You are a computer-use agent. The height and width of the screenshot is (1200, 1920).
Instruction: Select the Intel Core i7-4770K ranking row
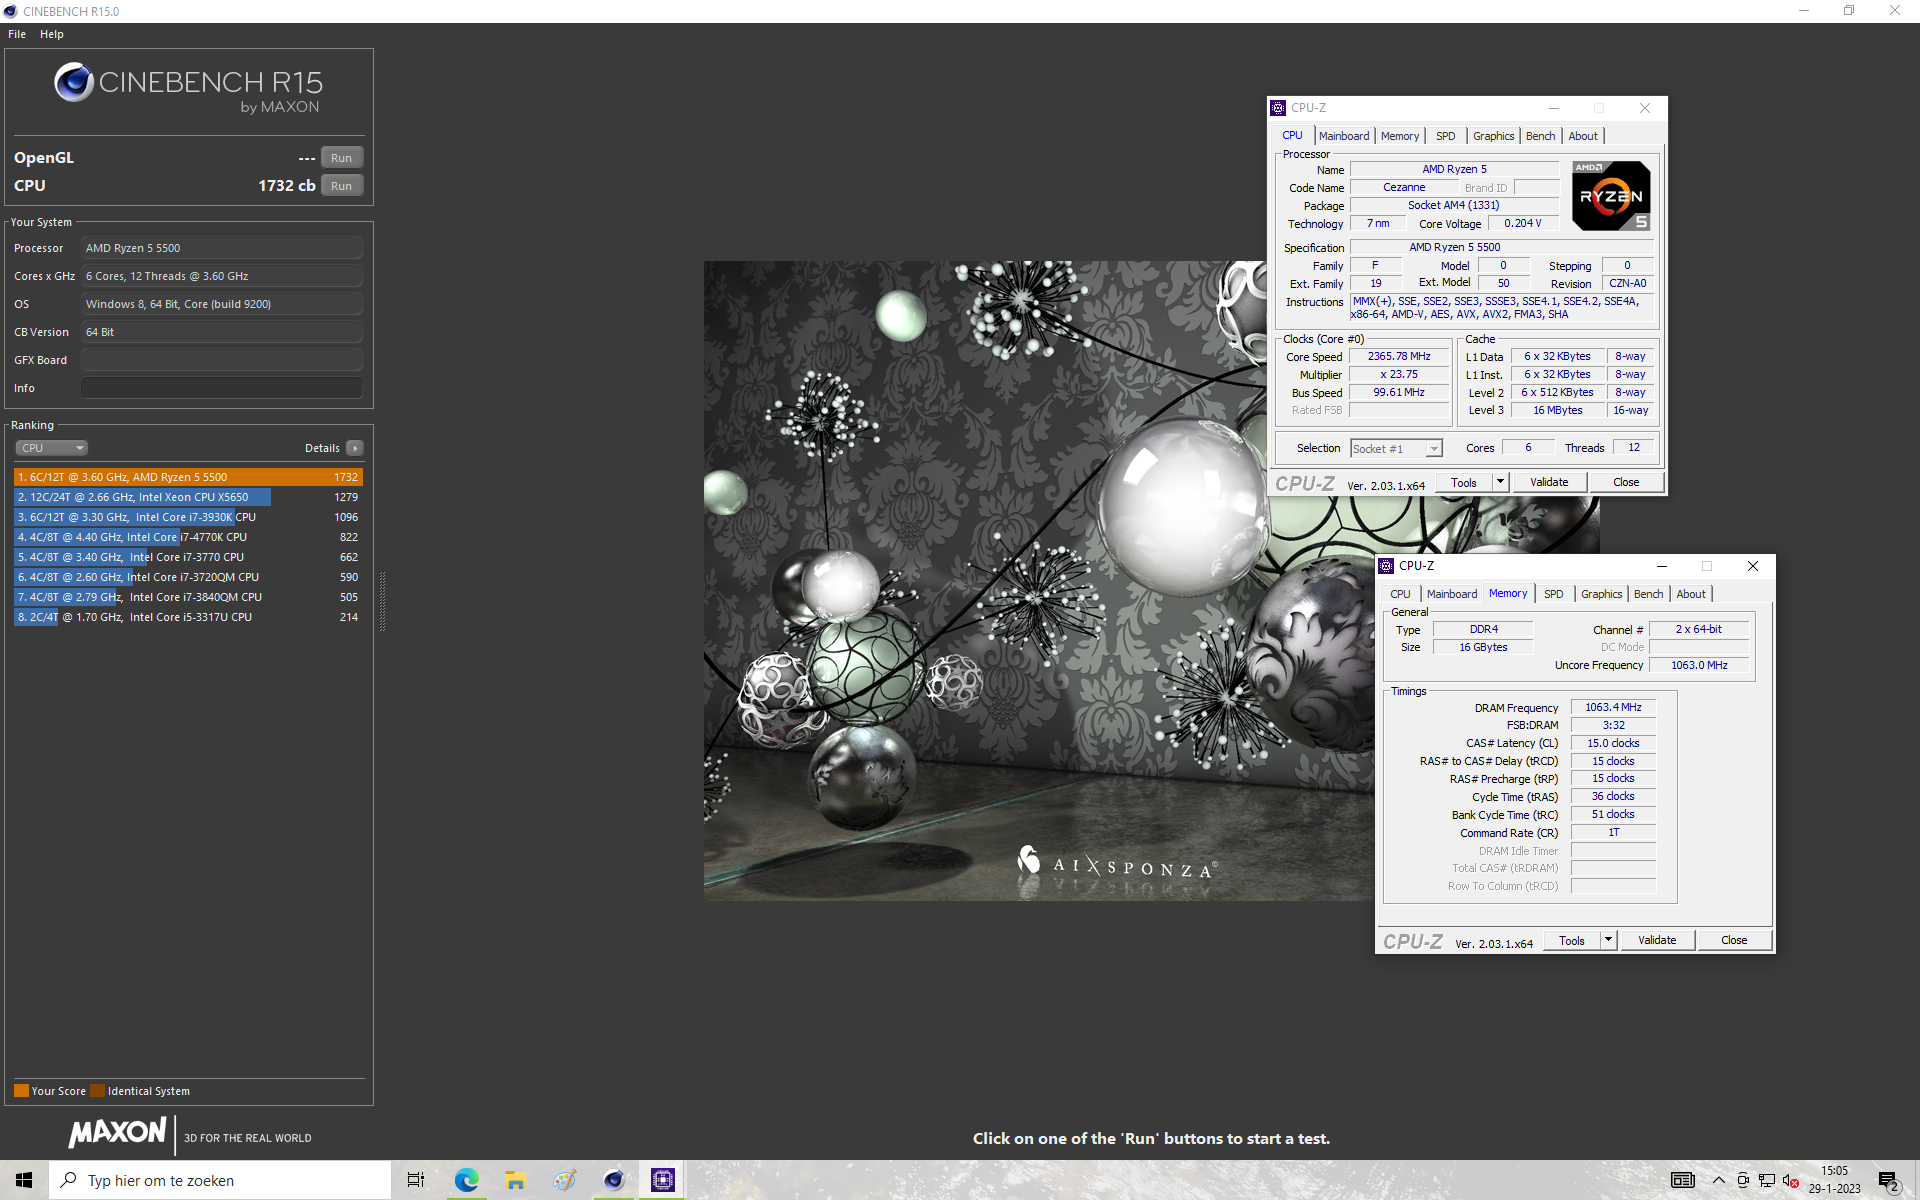188,537
